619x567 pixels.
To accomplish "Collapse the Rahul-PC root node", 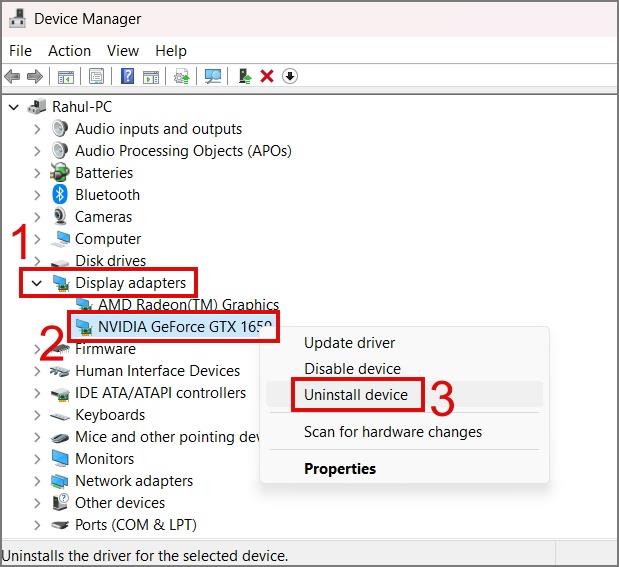I will click(14, 107).
